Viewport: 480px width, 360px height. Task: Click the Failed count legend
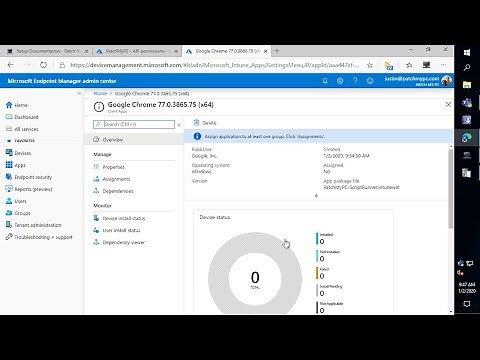pyautogui.click(x=323, y=273)
